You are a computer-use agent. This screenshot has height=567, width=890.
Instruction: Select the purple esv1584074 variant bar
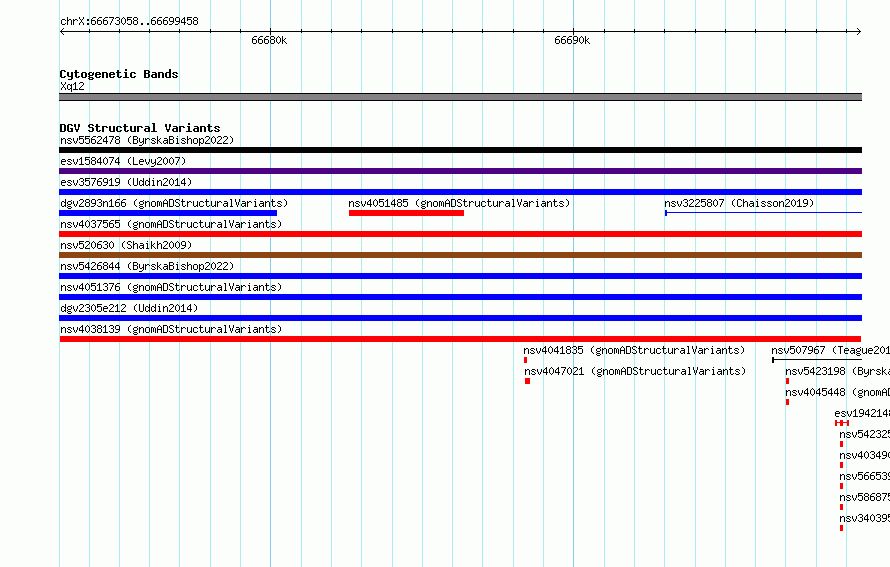tap(460, 171)
